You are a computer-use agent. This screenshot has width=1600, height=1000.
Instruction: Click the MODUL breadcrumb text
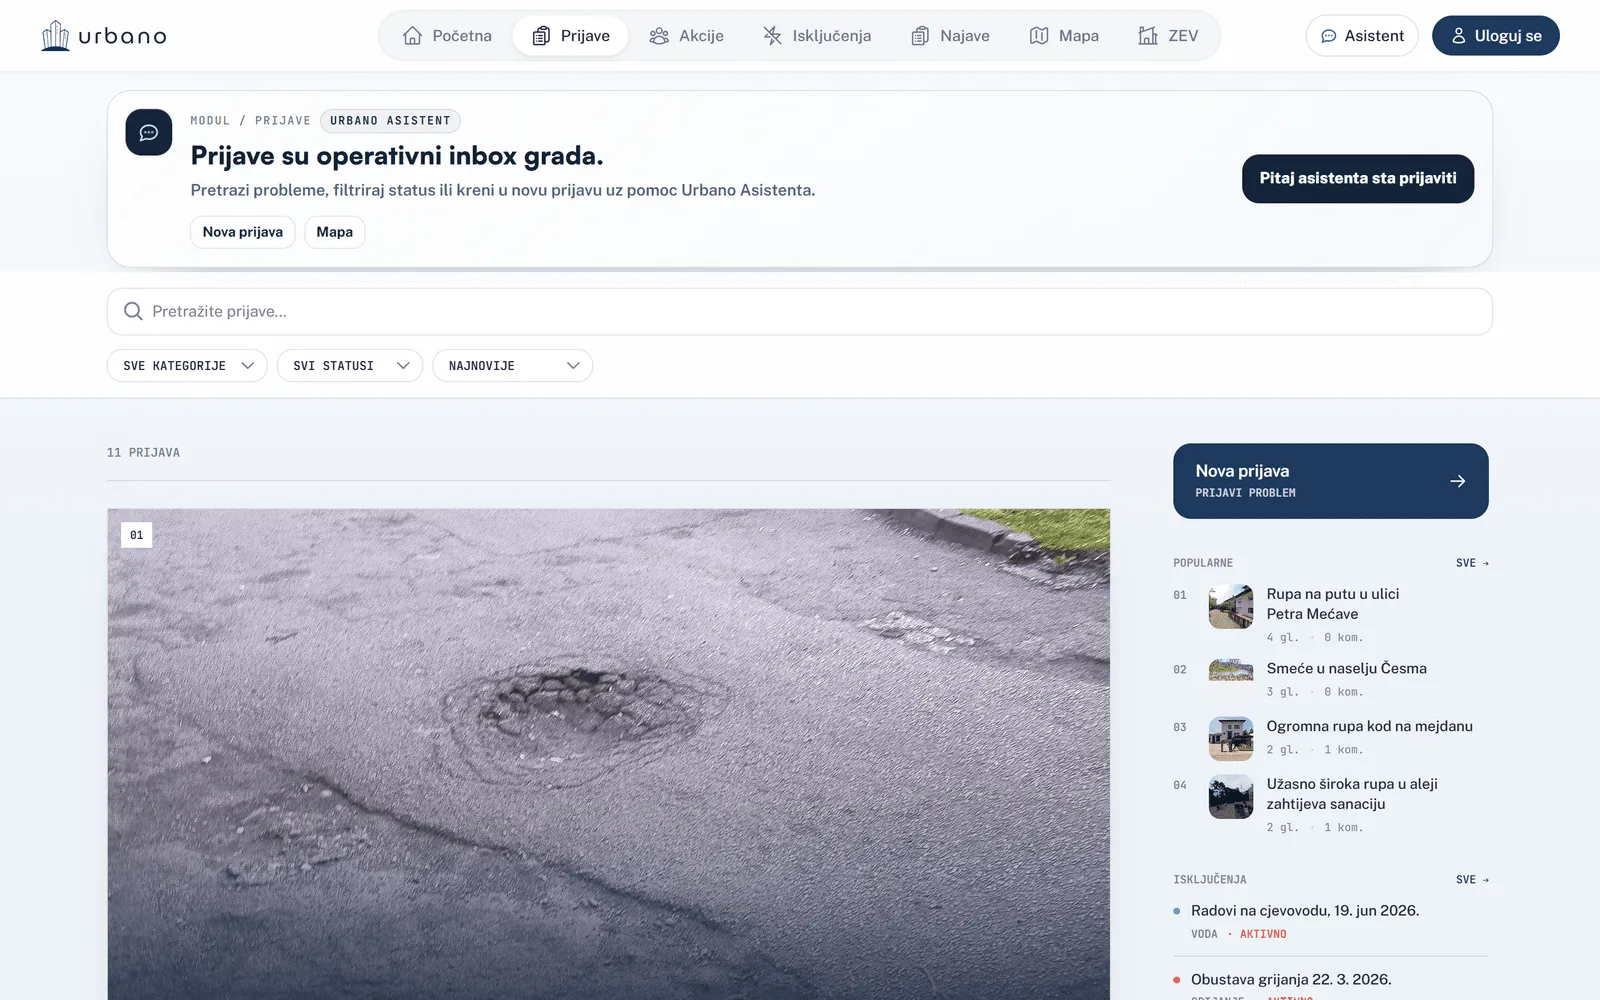[x=210, y=121]
